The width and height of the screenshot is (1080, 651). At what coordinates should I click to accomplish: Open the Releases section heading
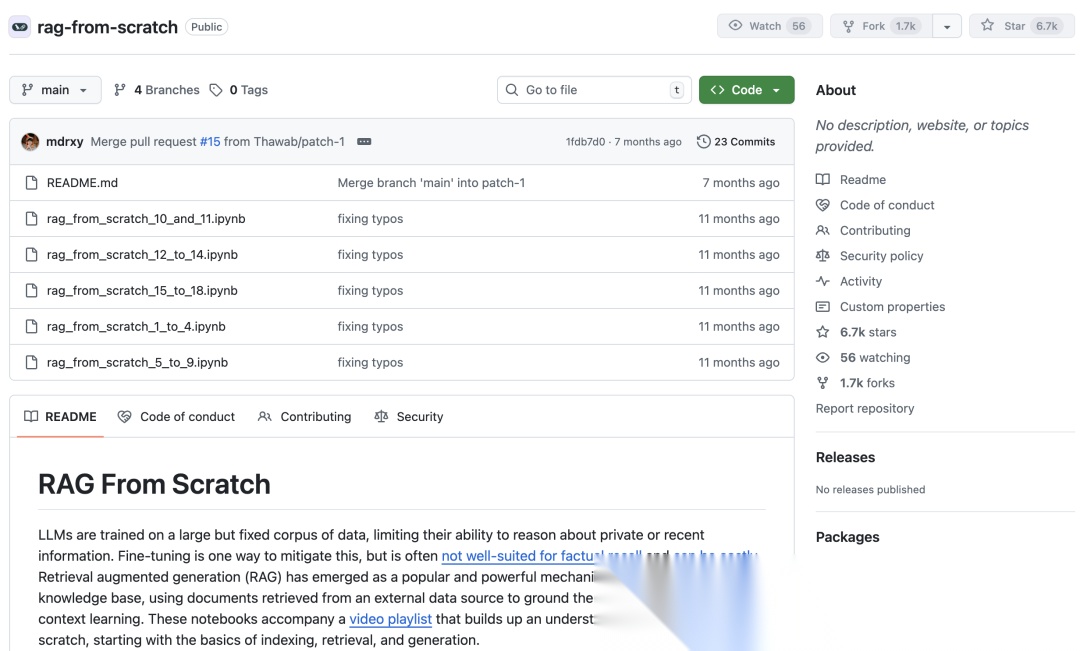point(845,457)
